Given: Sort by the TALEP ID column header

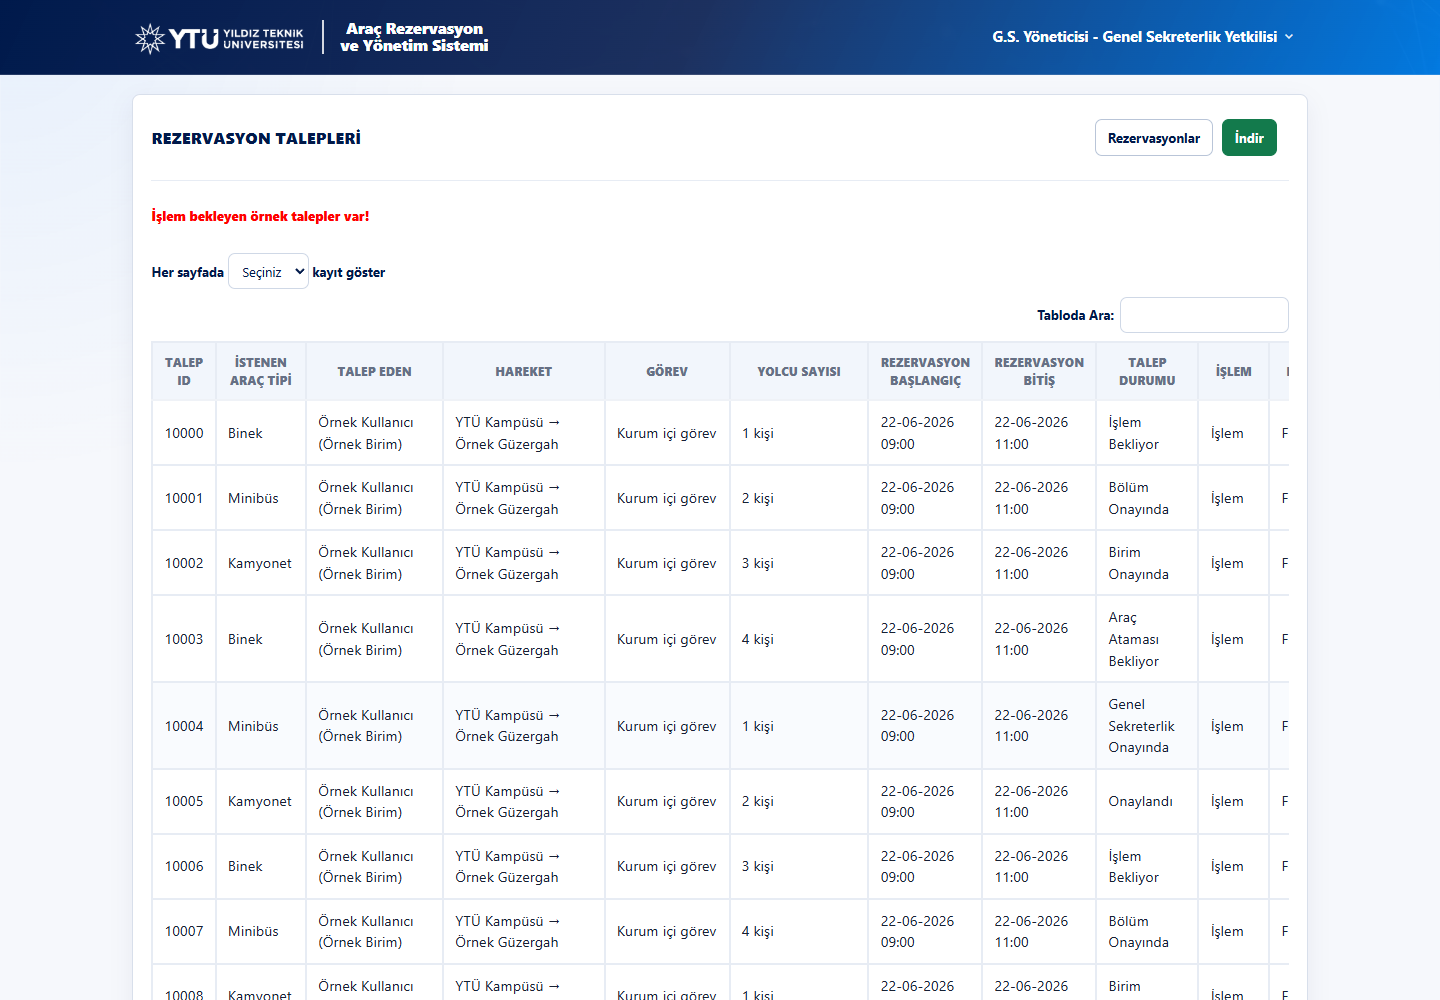Looking at the screenshot, I should (x=184, y=371).
